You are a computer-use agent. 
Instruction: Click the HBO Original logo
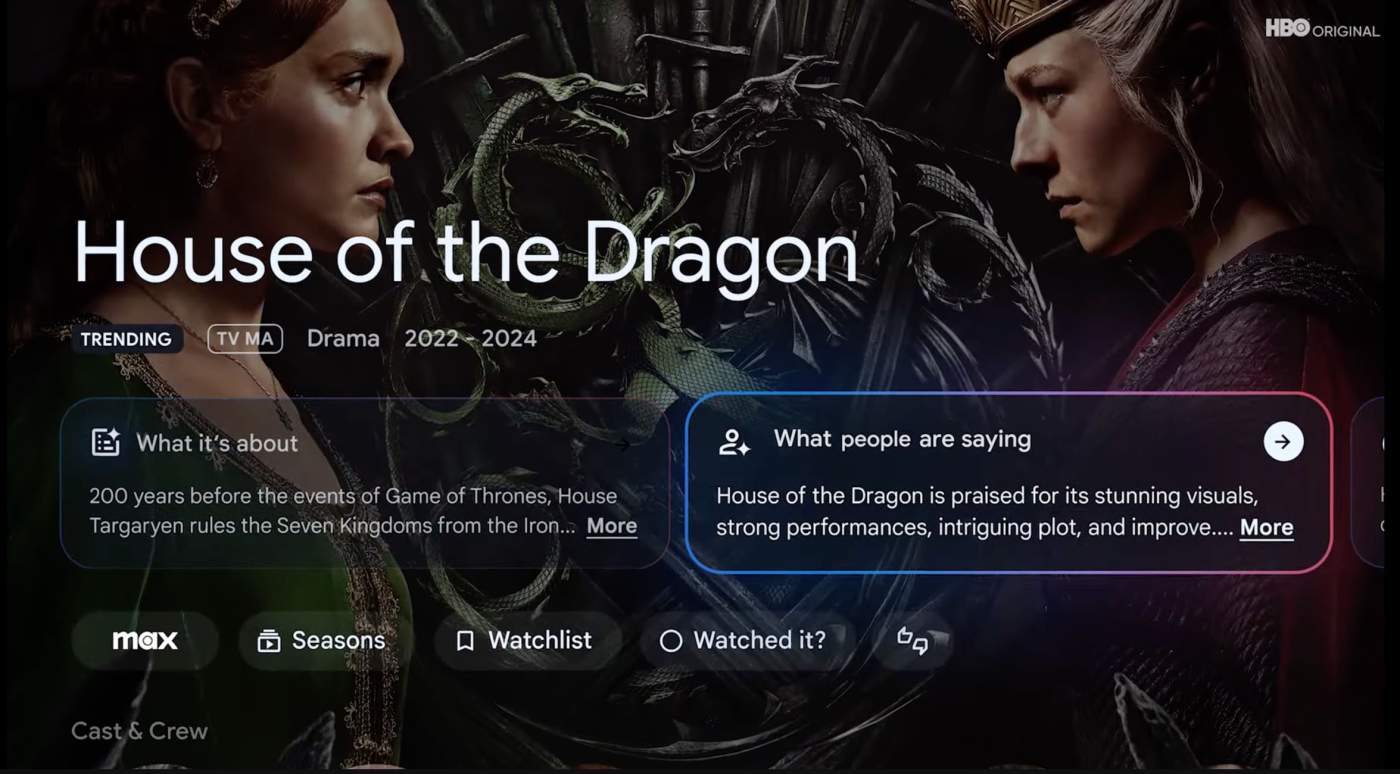[x=1322, y=29]
